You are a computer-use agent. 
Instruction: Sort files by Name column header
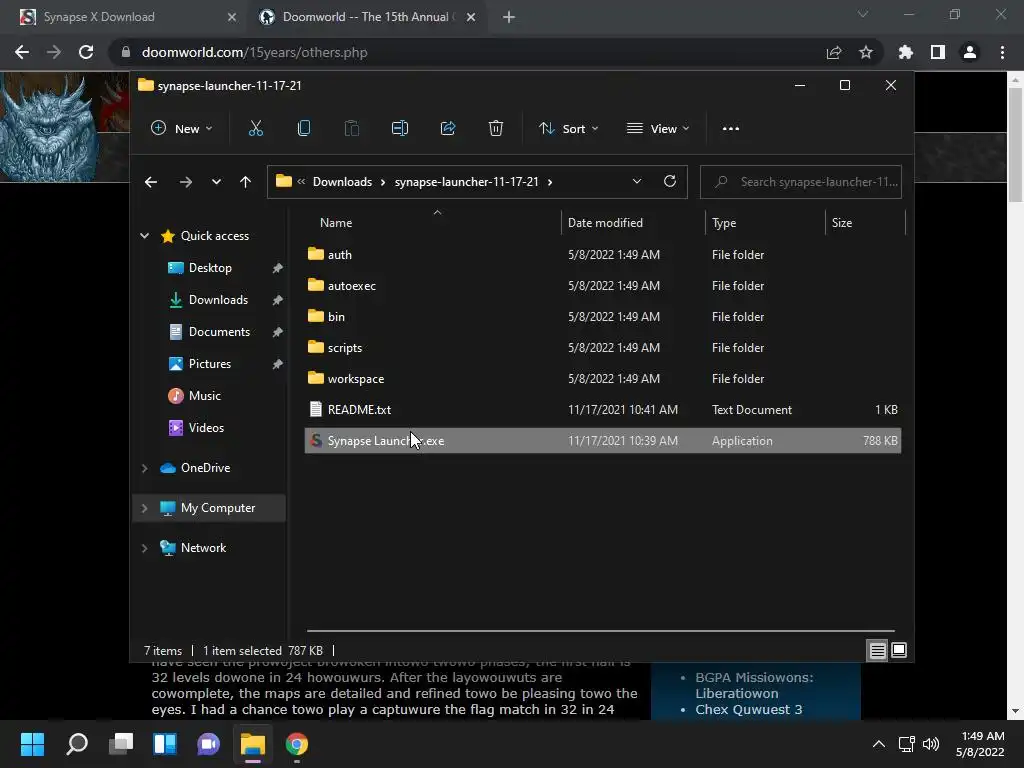point(432,223)
